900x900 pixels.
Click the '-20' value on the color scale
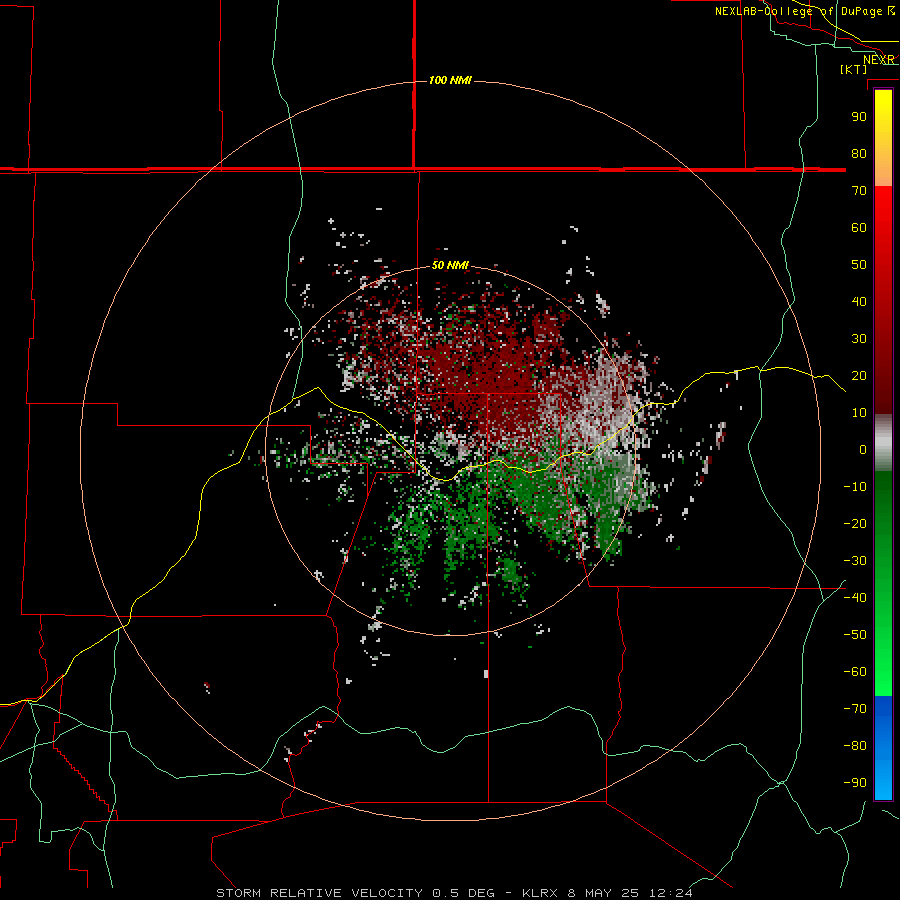(x=855, y=524)
